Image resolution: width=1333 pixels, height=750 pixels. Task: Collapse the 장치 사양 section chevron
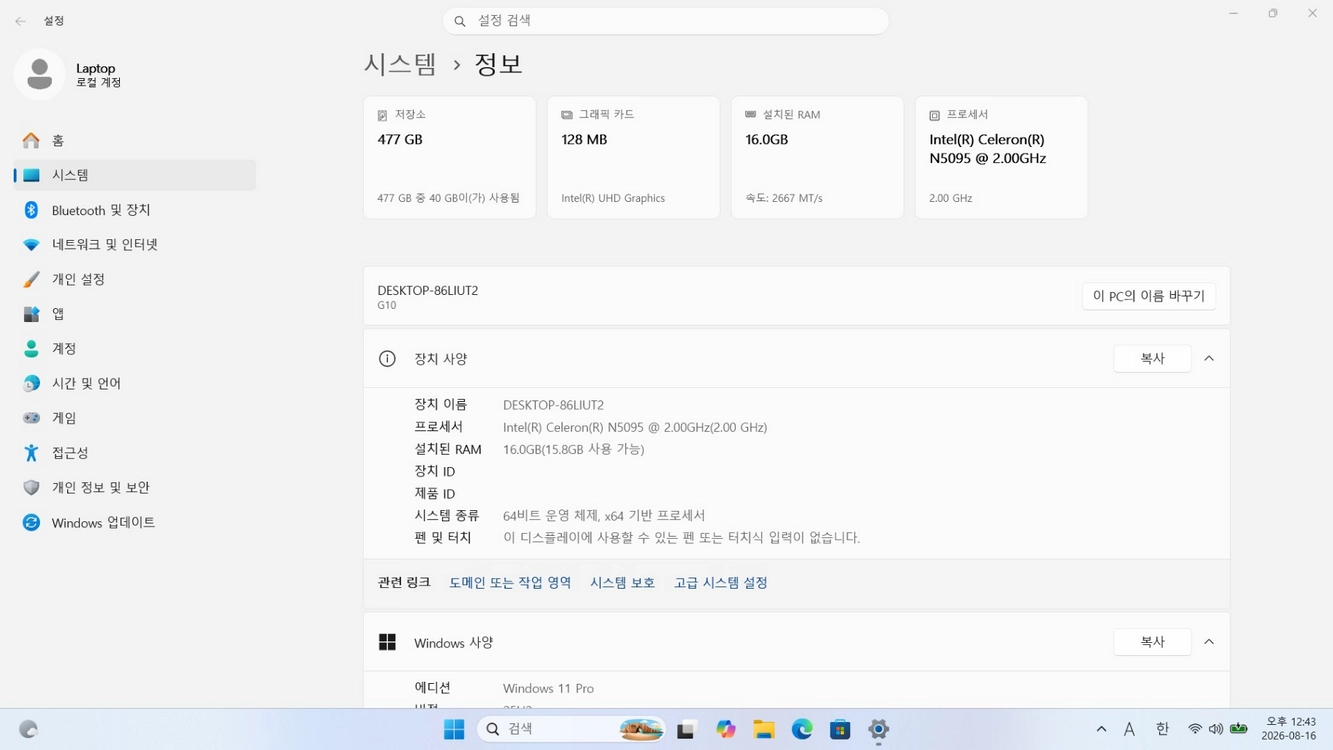[1209, 358]
